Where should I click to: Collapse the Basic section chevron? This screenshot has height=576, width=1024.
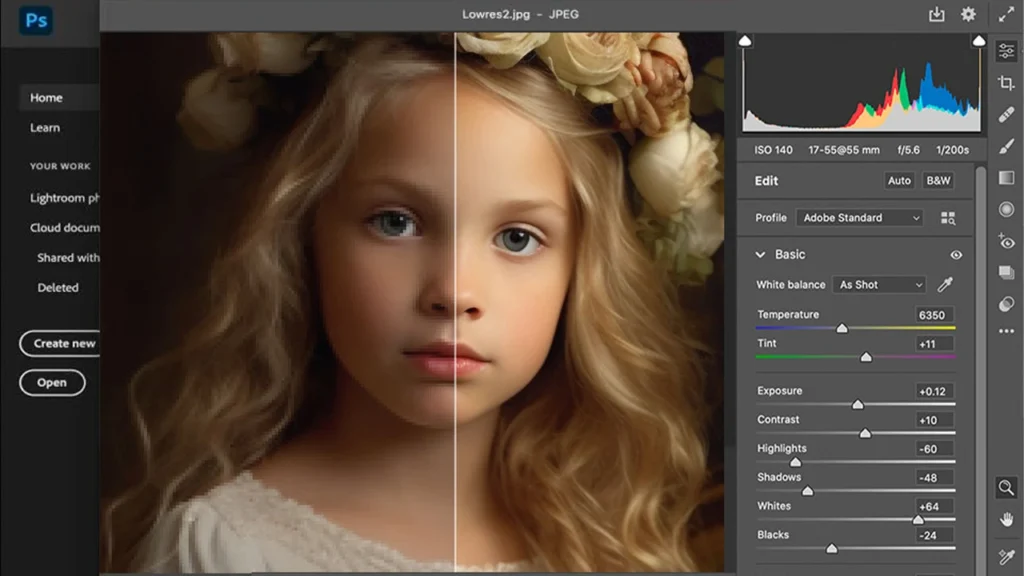(760, 255)
